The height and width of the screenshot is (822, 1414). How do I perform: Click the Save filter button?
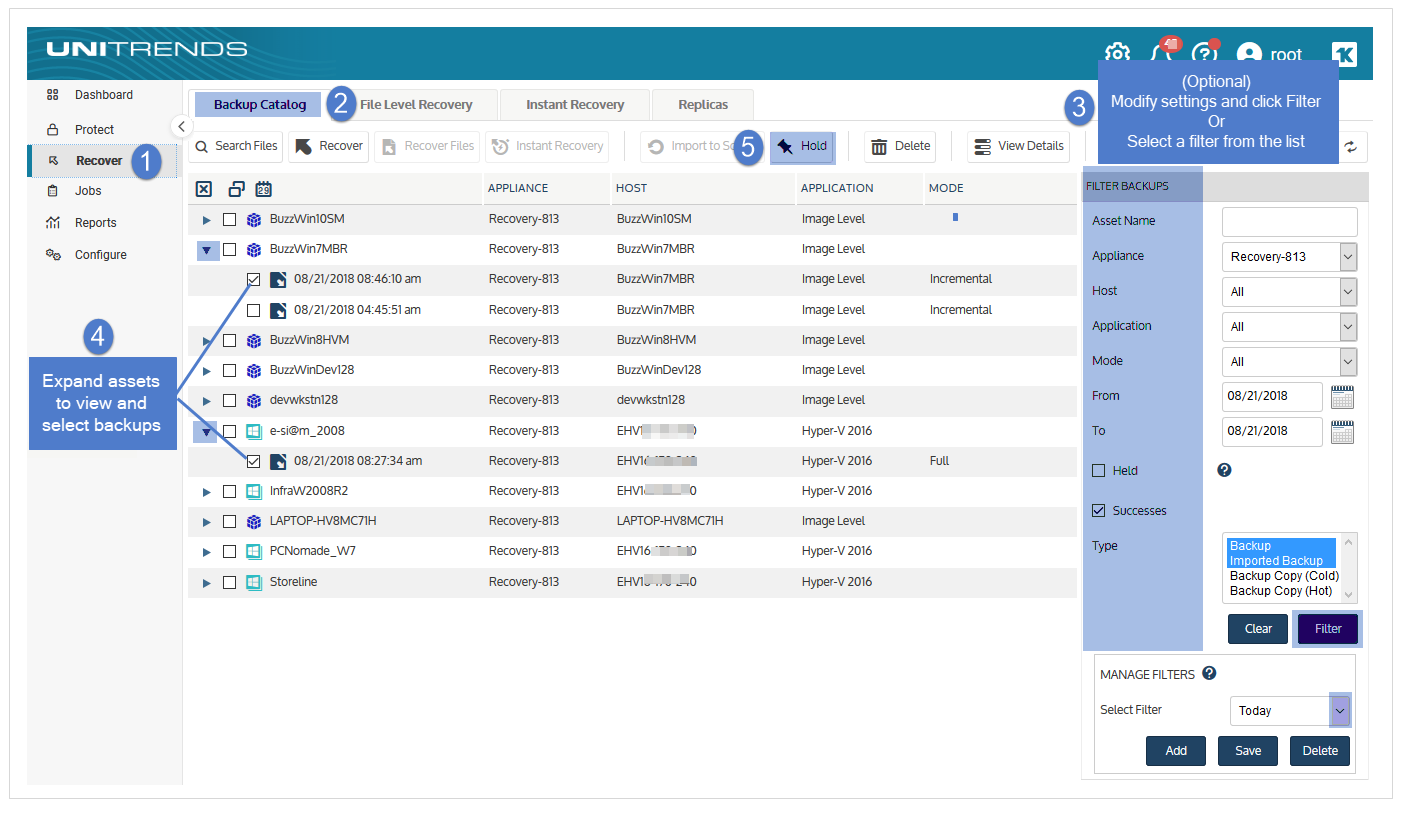(x=1248, y=751)
